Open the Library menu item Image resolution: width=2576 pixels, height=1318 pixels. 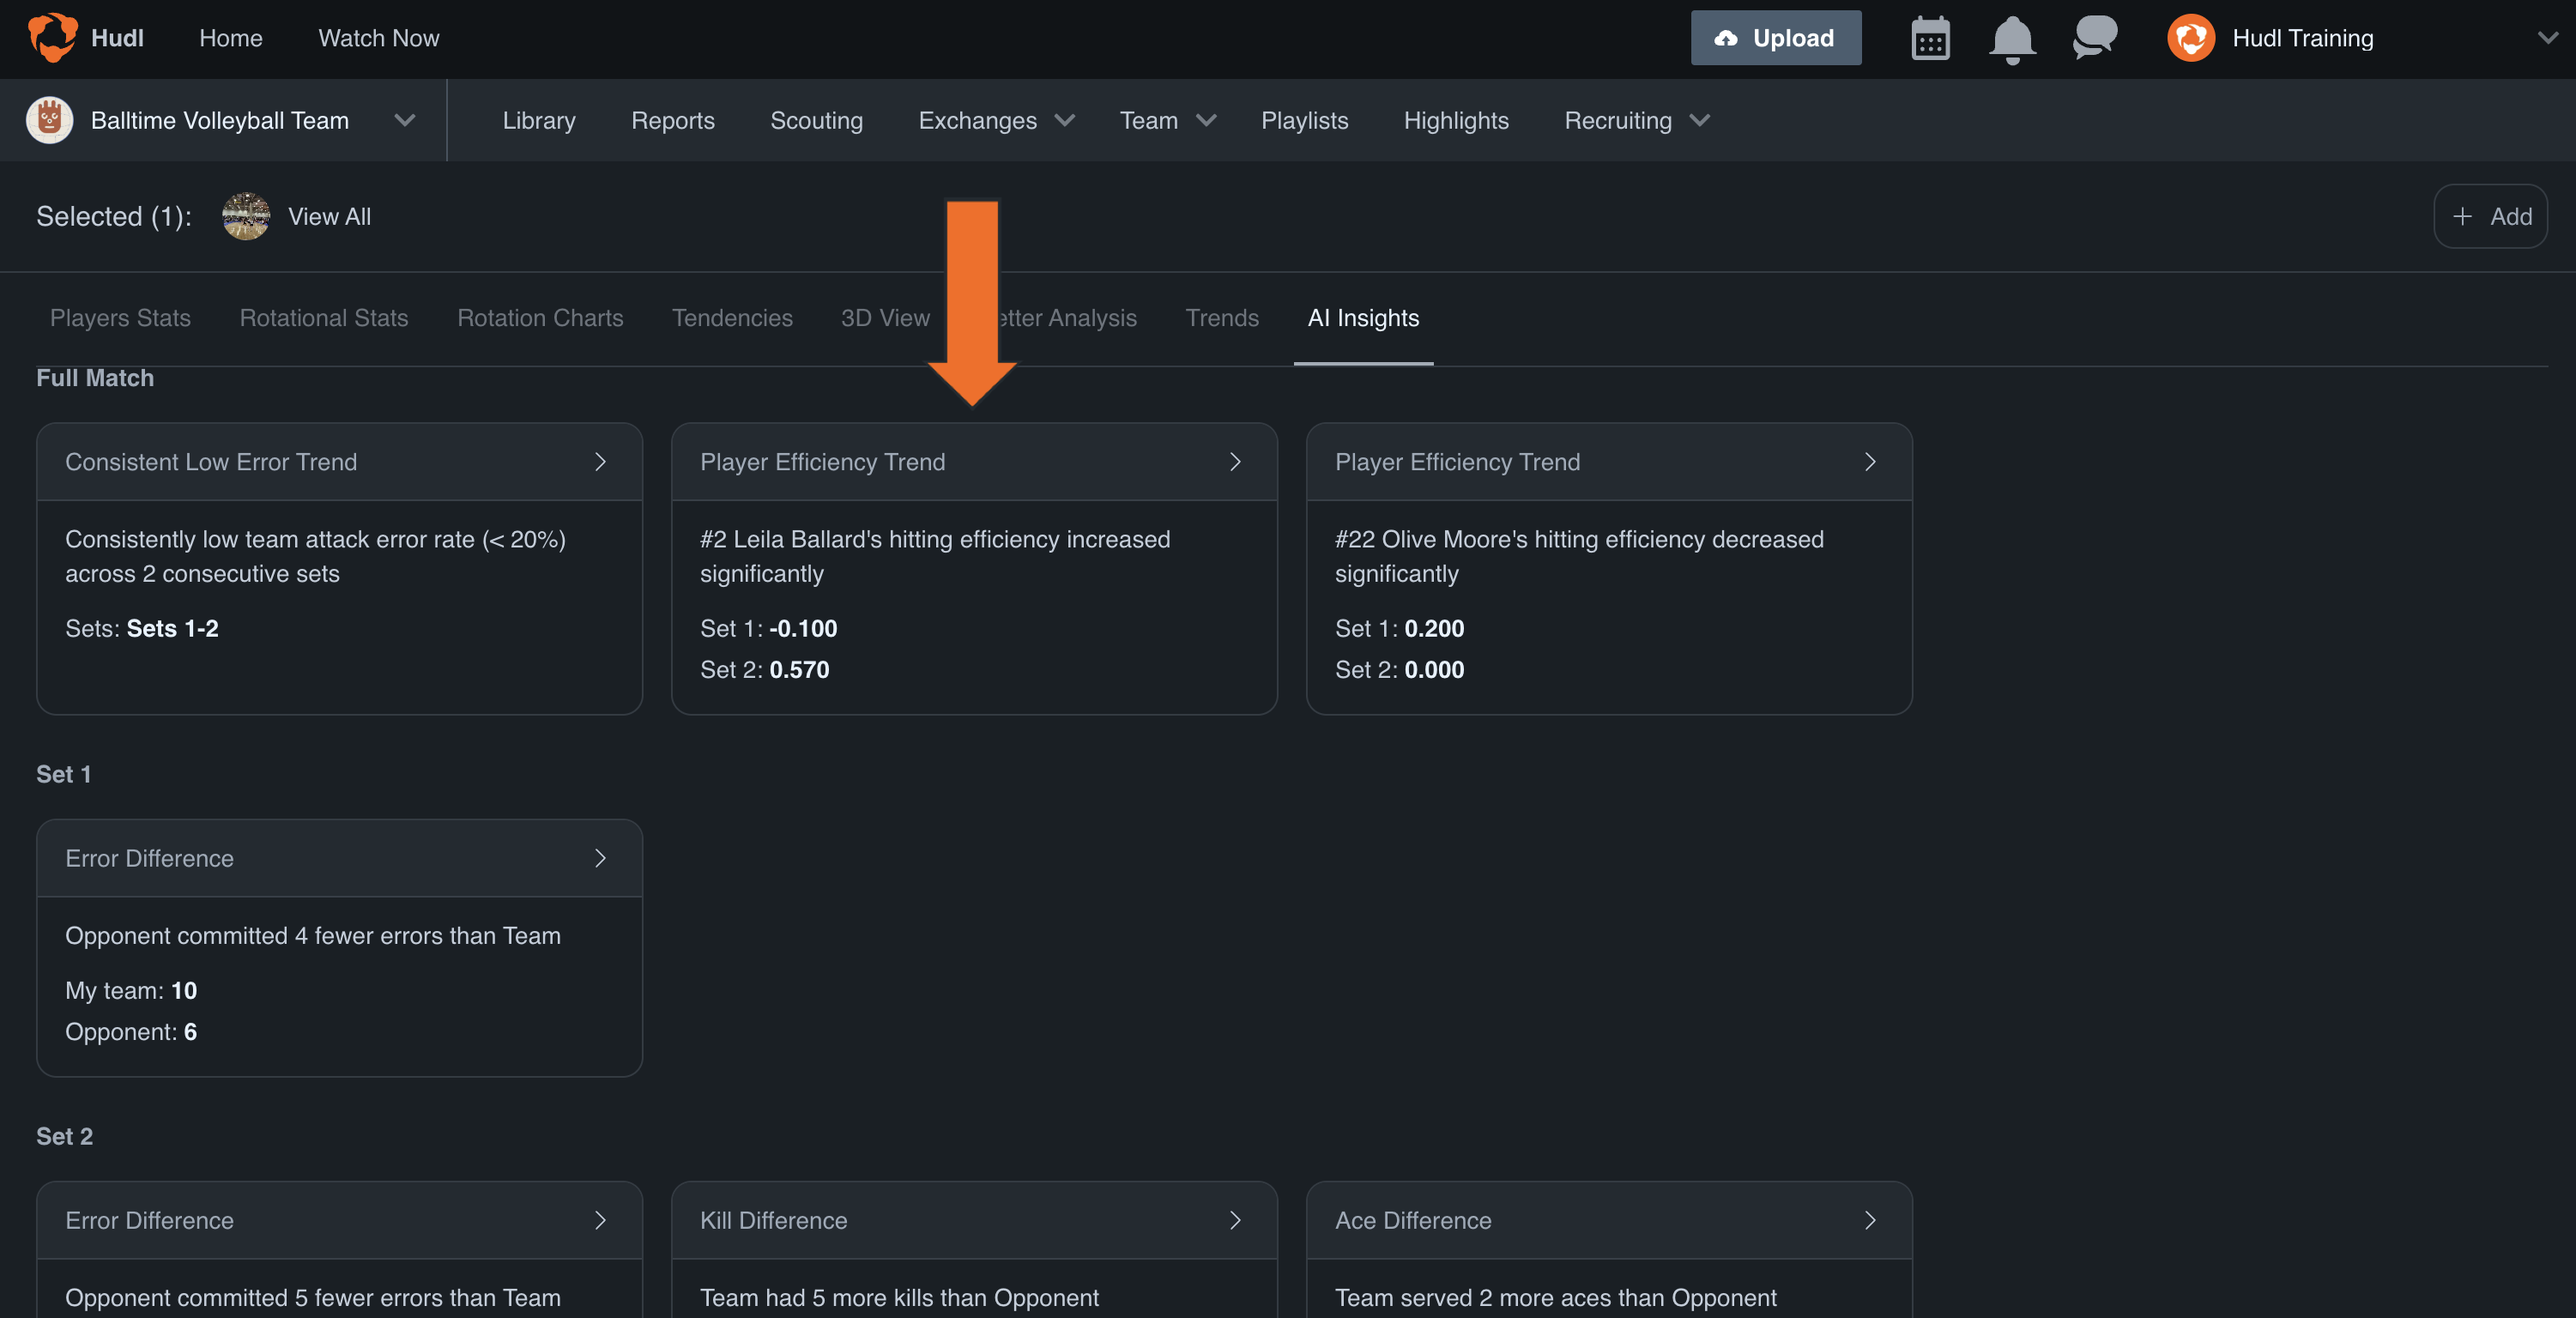pos(539,120)
